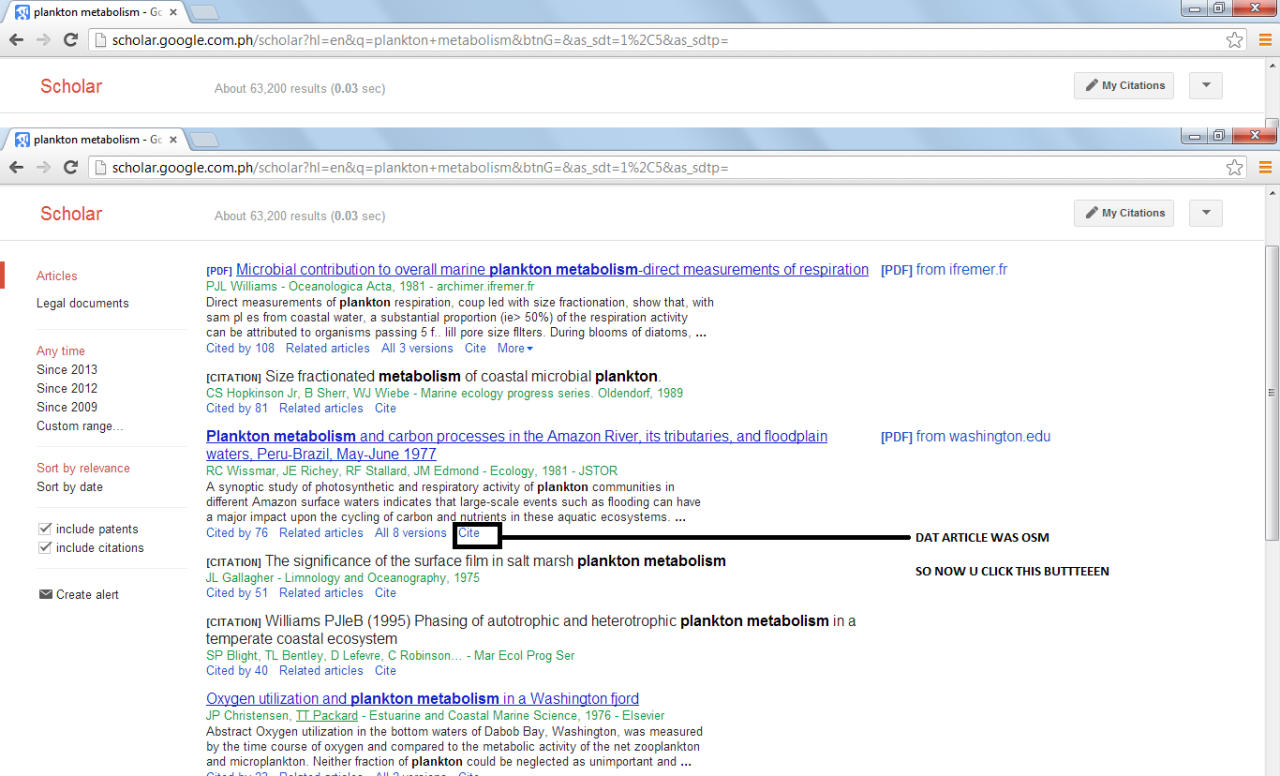
Task: Open All 3 versions link
Action: point(417,348)
